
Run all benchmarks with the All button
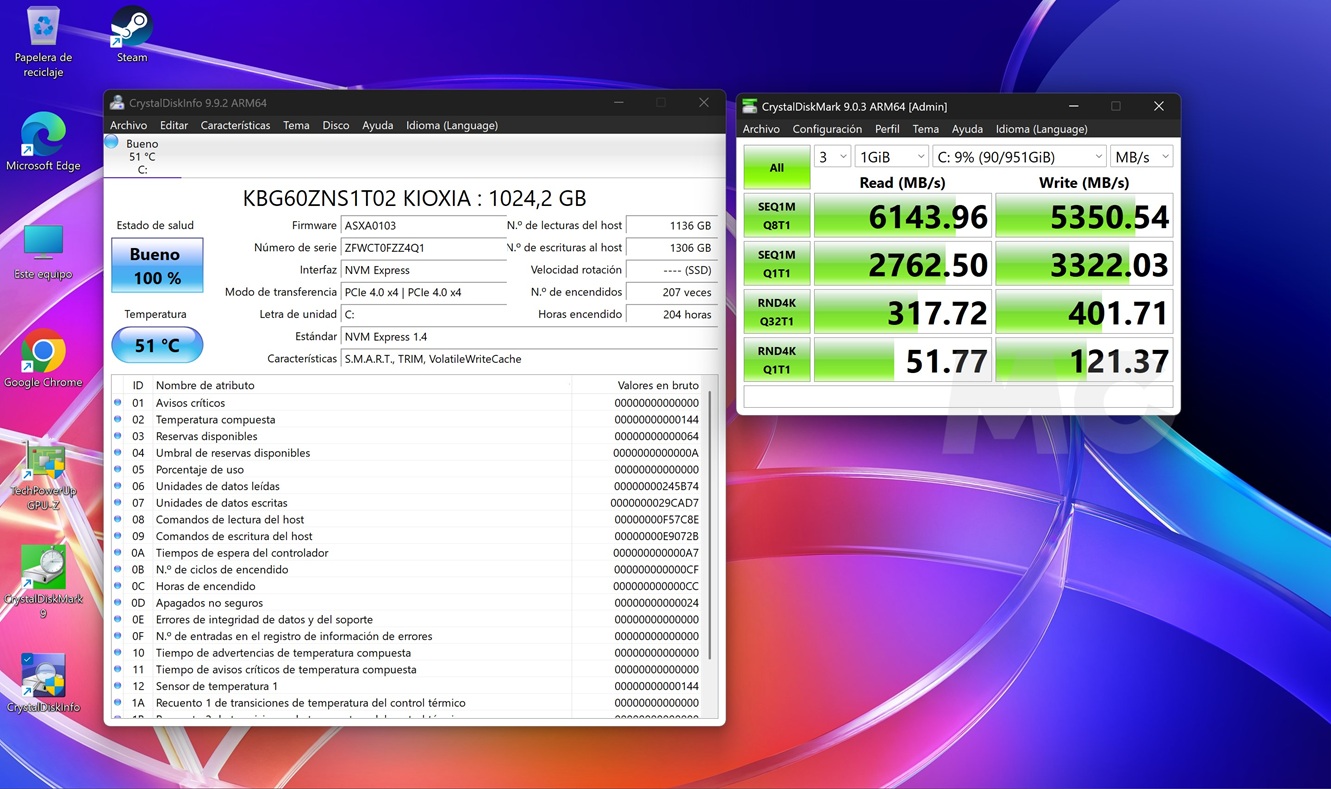(777, 167)
